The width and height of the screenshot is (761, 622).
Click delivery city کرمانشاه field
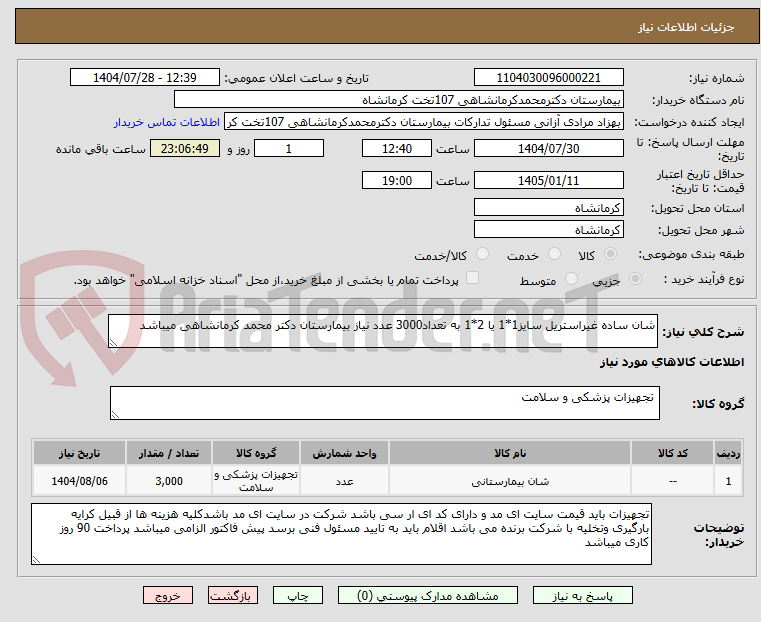point(548,229)
